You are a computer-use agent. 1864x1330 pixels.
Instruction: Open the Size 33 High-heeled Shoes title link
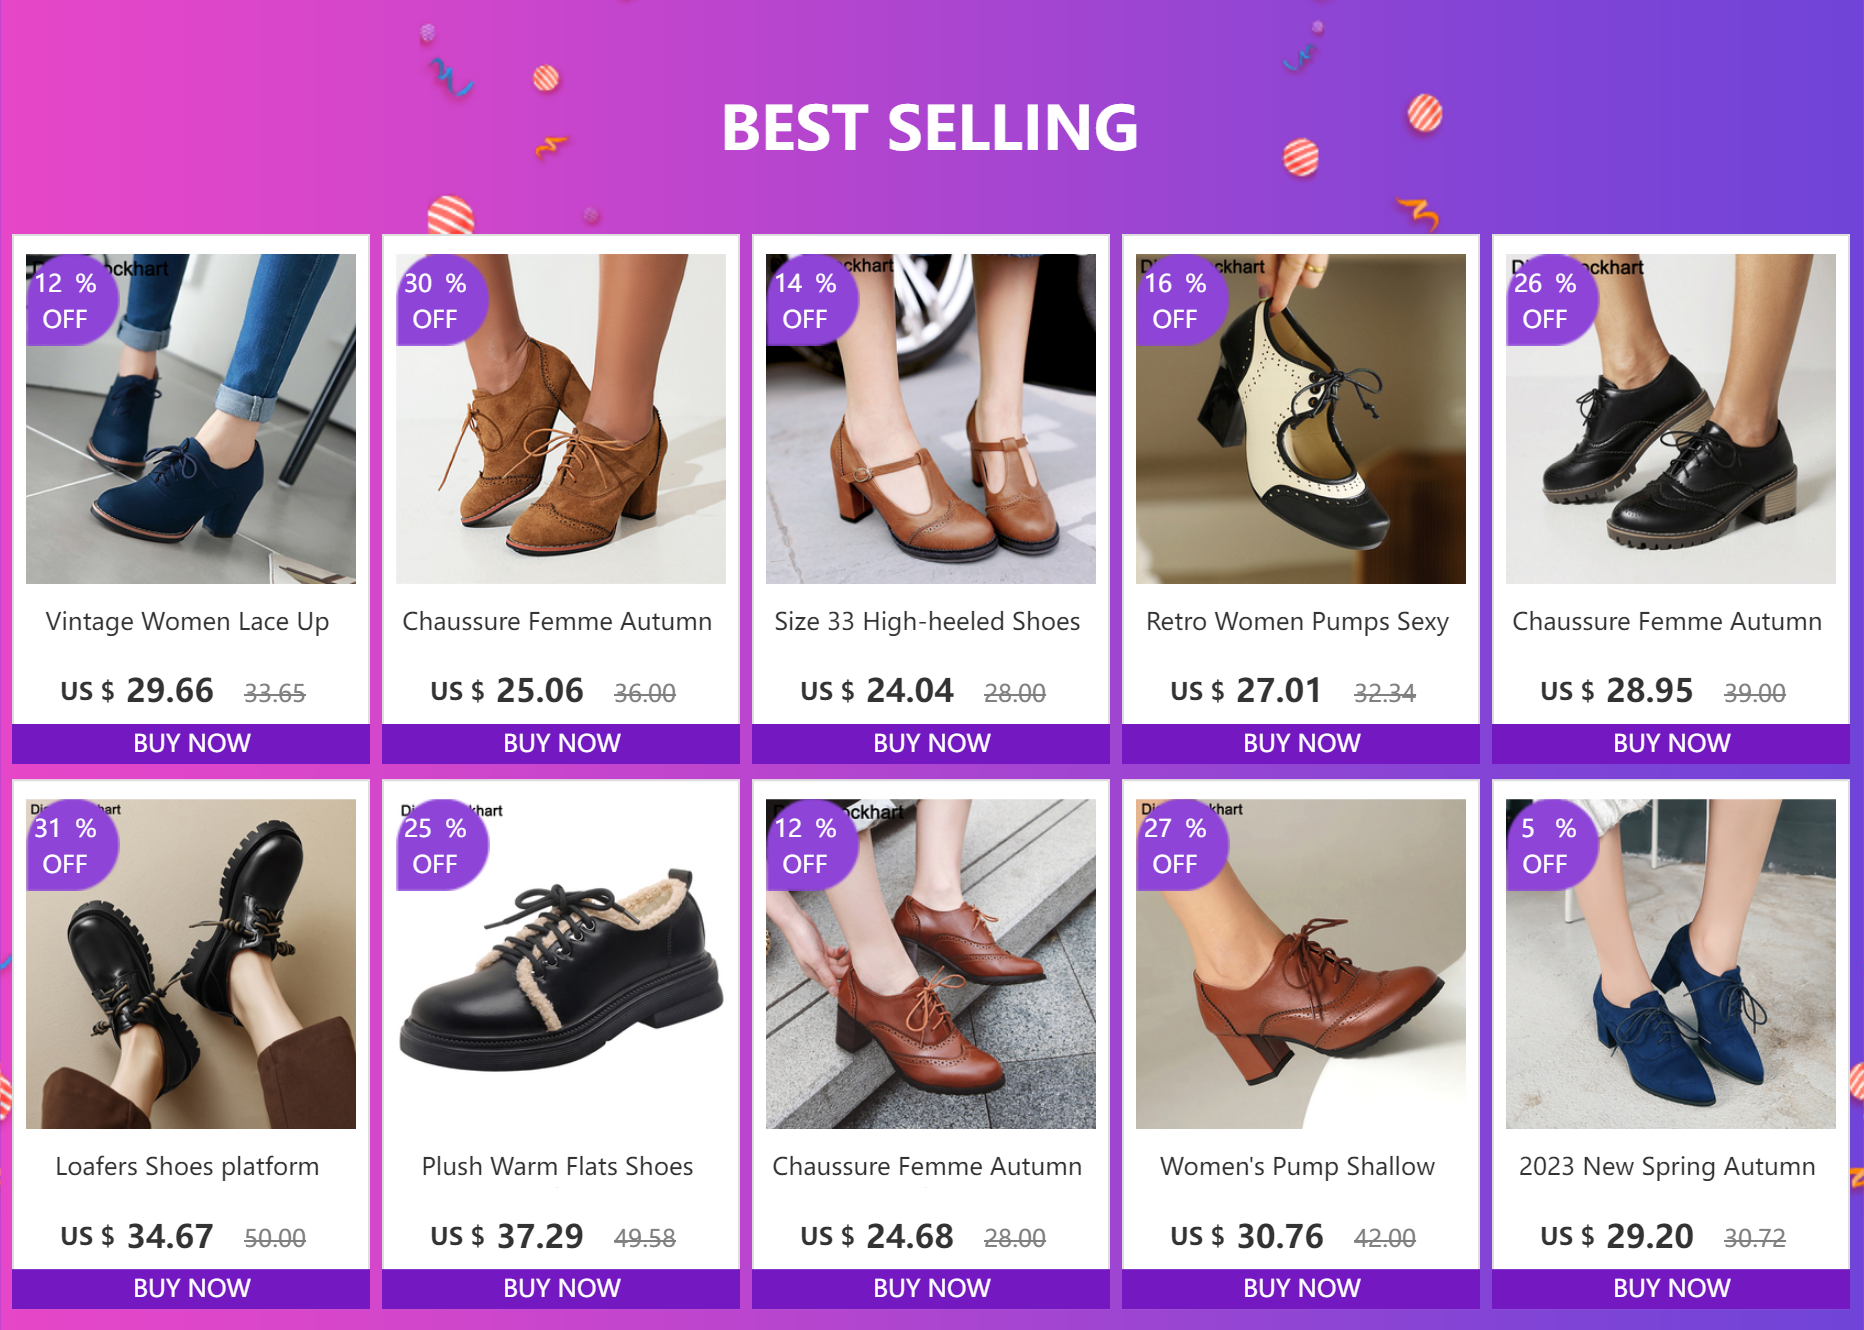coord(927,621)
